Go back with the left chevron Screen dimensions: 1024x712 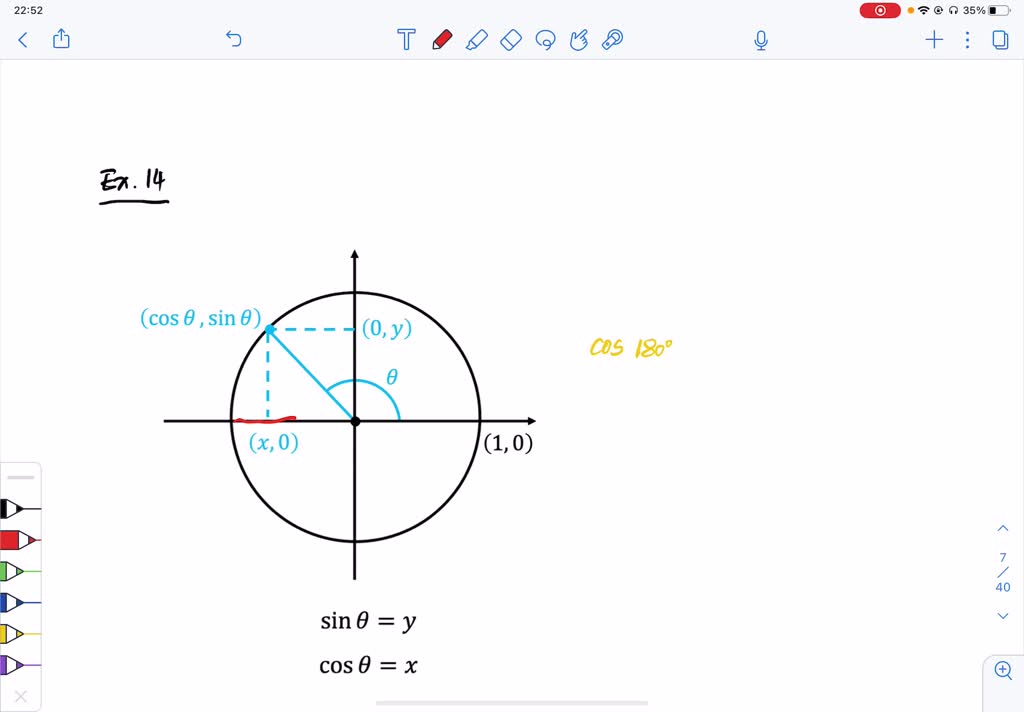click(x=22, y=39)
